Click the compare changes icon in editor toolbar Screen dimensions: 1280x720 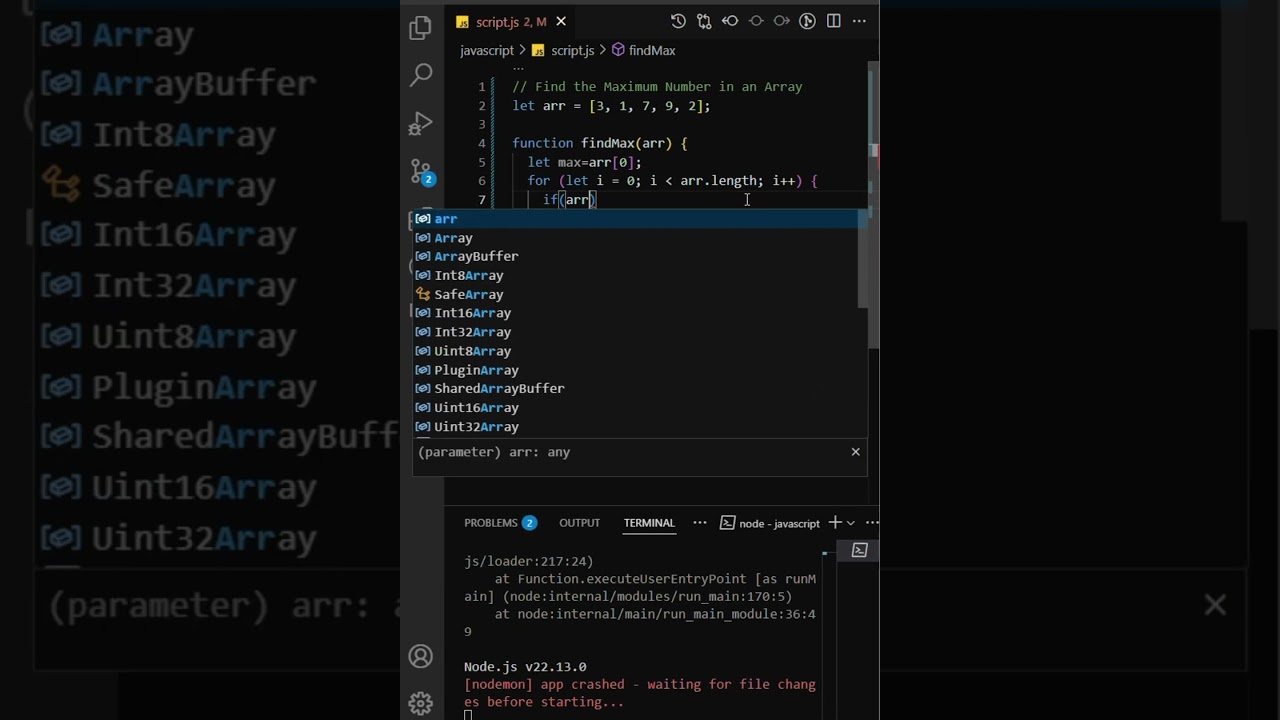pos(704,21)
